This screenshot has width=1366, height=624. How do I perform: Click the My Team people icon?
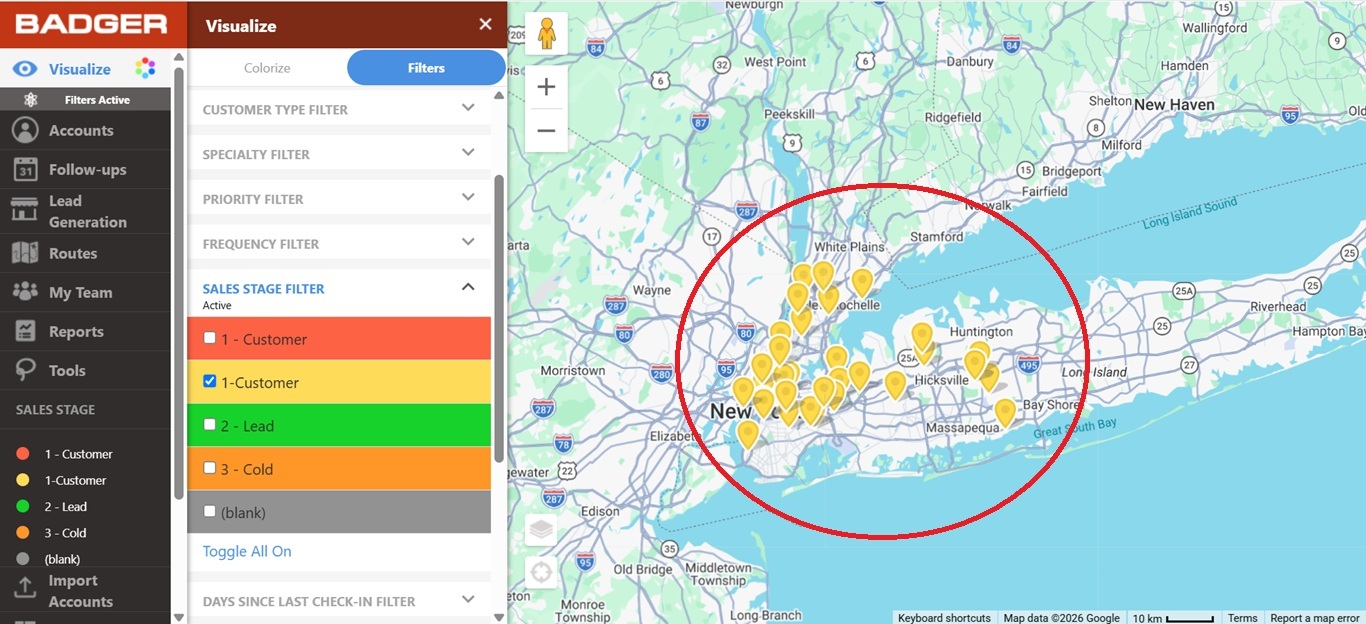tap(25, 292)
